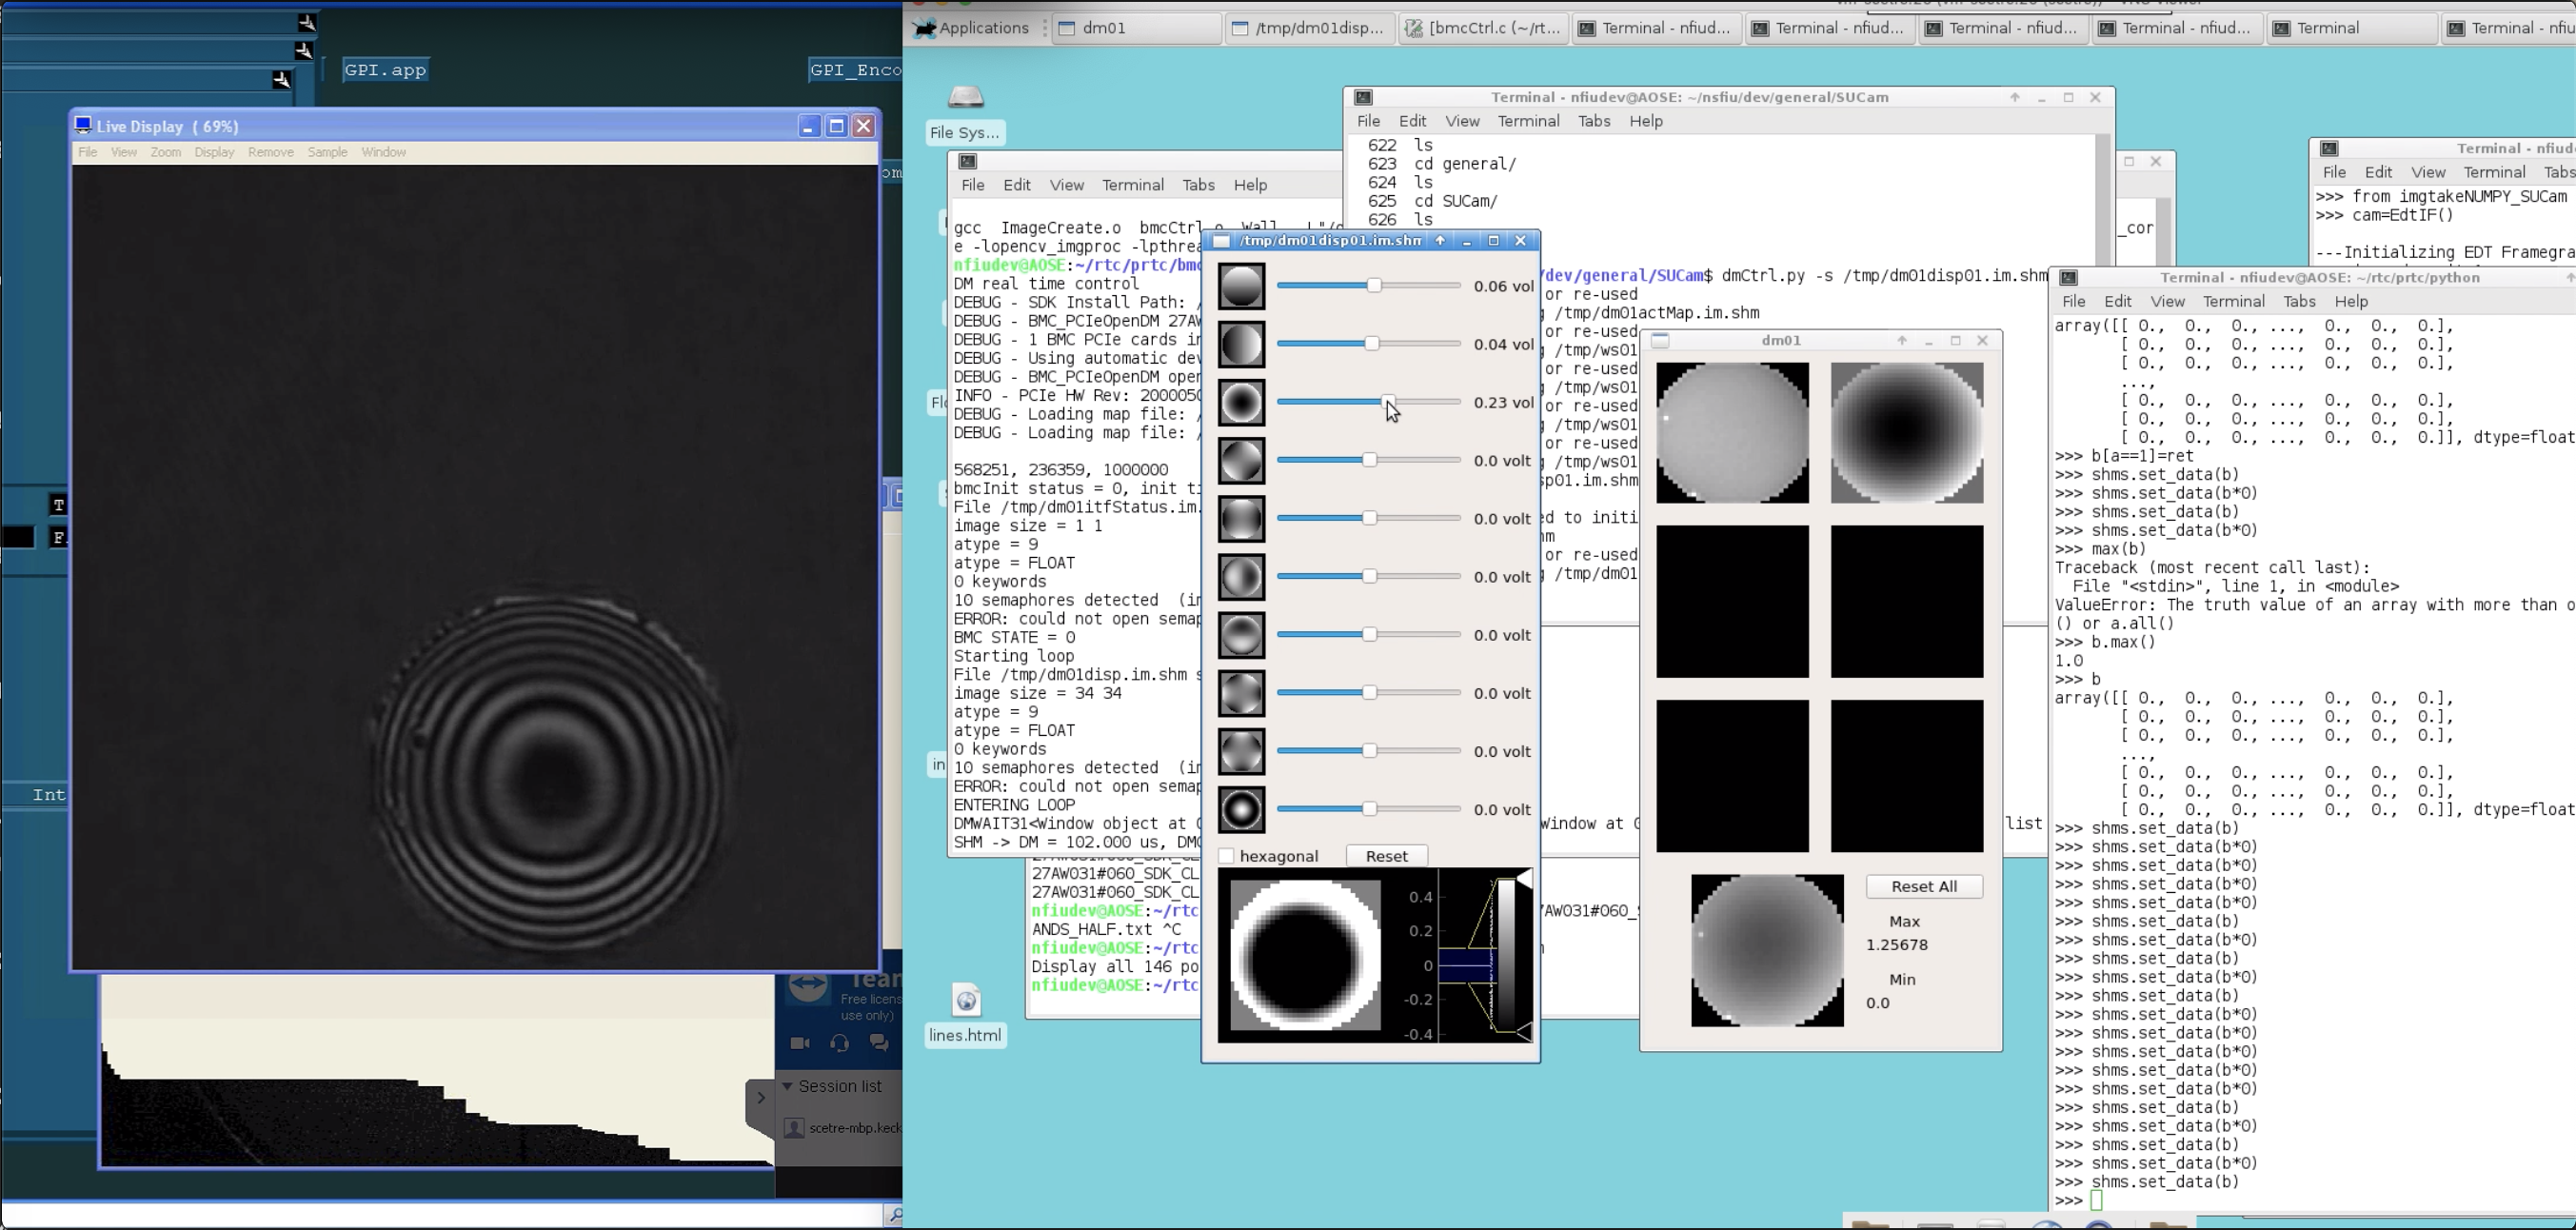Collapse the Session list section
Image resolution: width=2576 pixels, height=1230 pixels.
[788, 1086]
